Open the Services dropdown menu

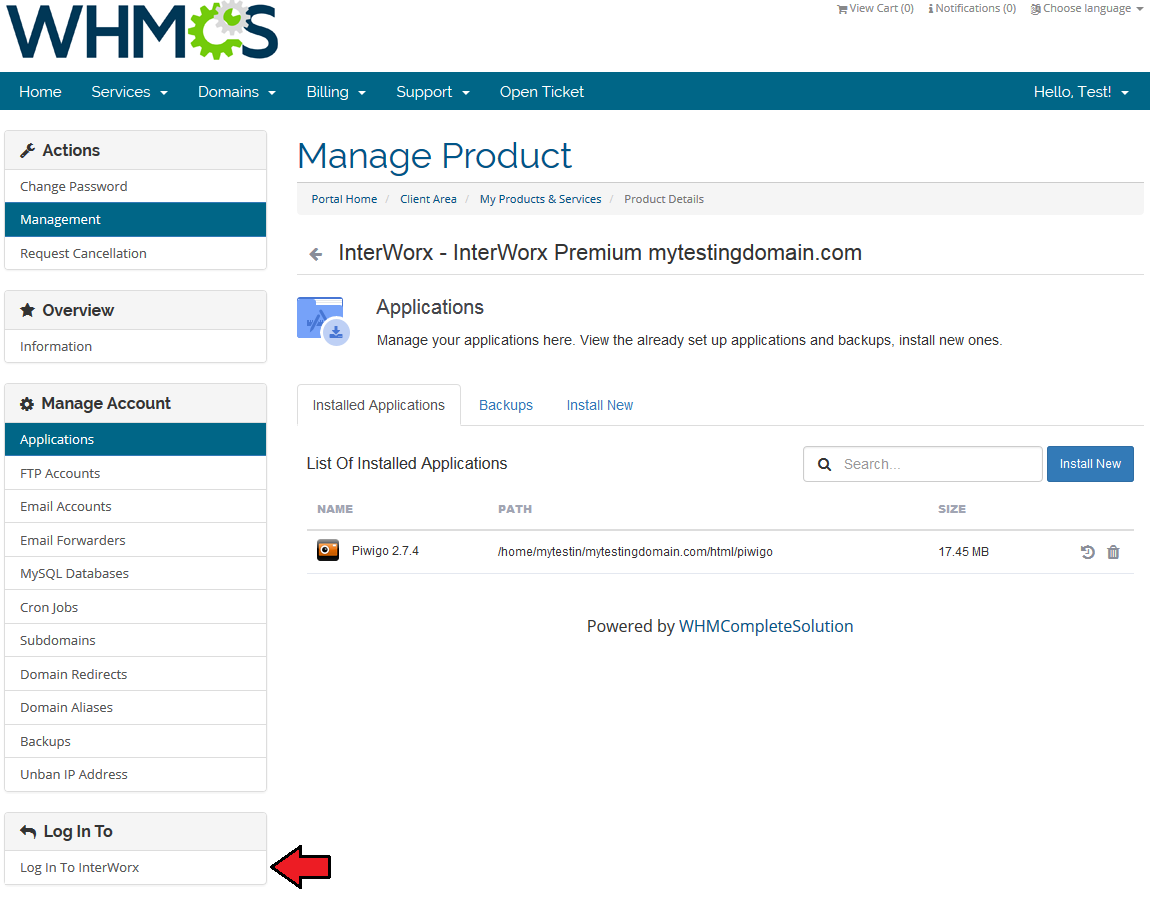tap(129, 92)
